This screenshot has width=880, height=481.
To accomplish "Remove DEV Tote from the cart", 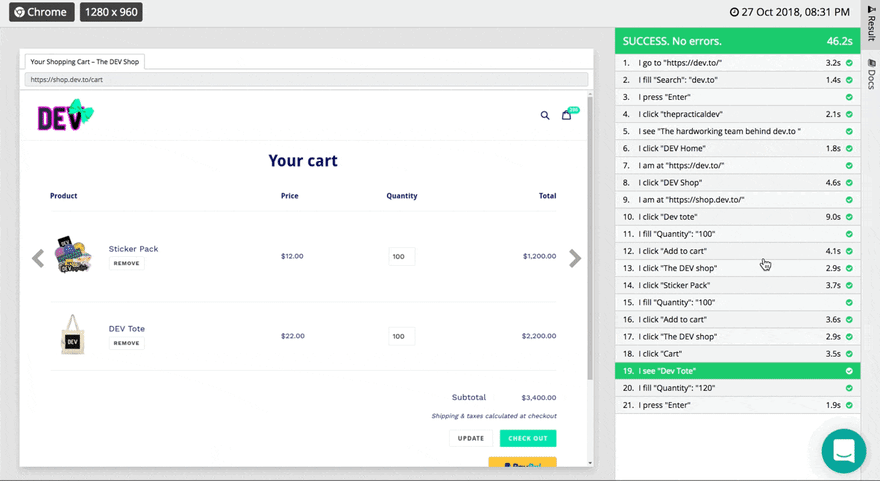I will pyautogui.click(x=126, y=343).
